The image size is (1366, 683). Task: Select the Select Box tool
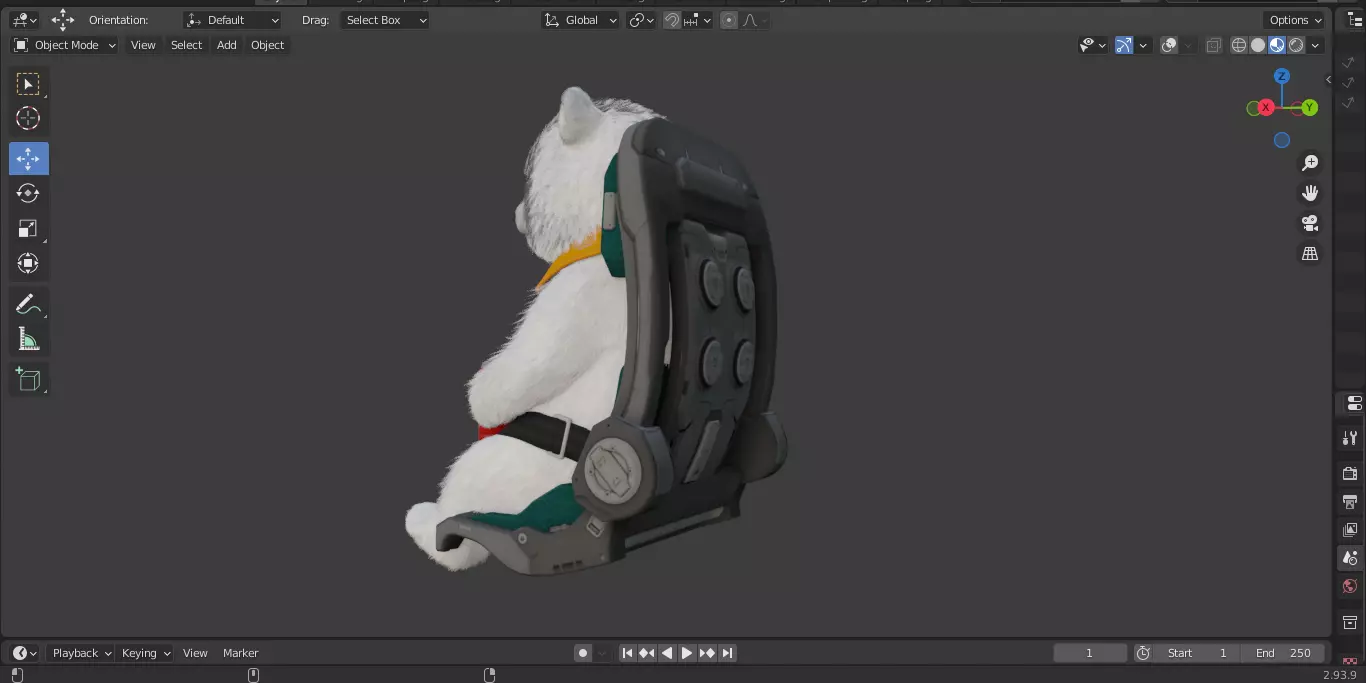pyautogui.click(x=28, y=84)
